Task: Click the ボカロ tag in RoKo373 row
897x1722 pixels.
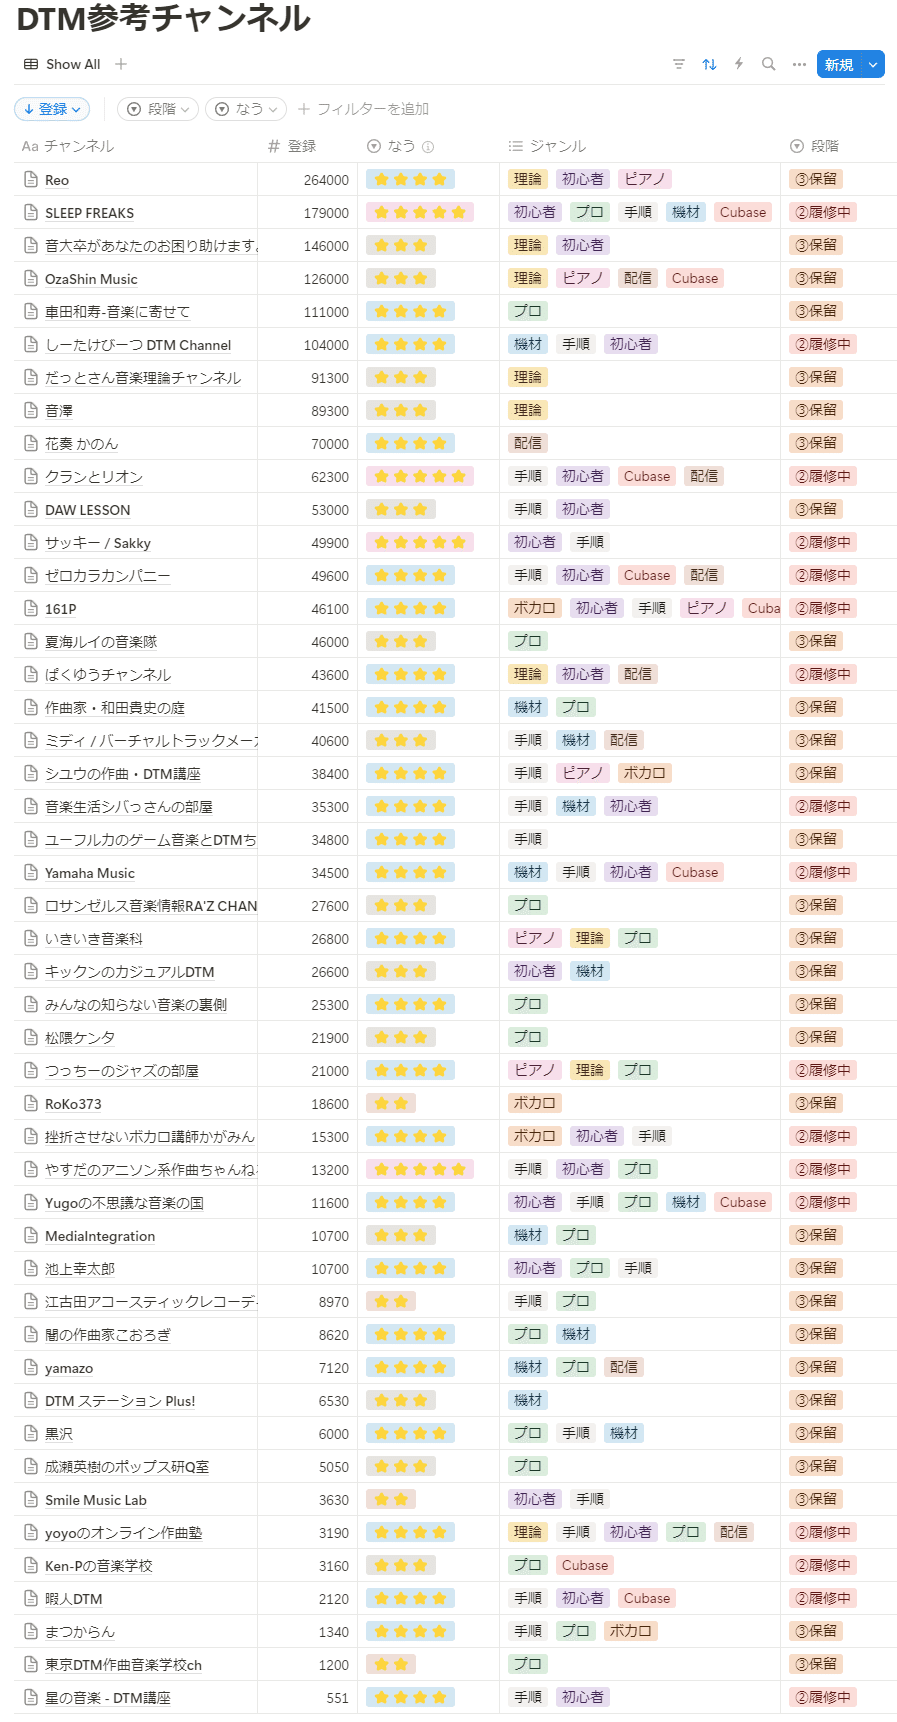Action: pyautogui.click(x=535, y=1103)
